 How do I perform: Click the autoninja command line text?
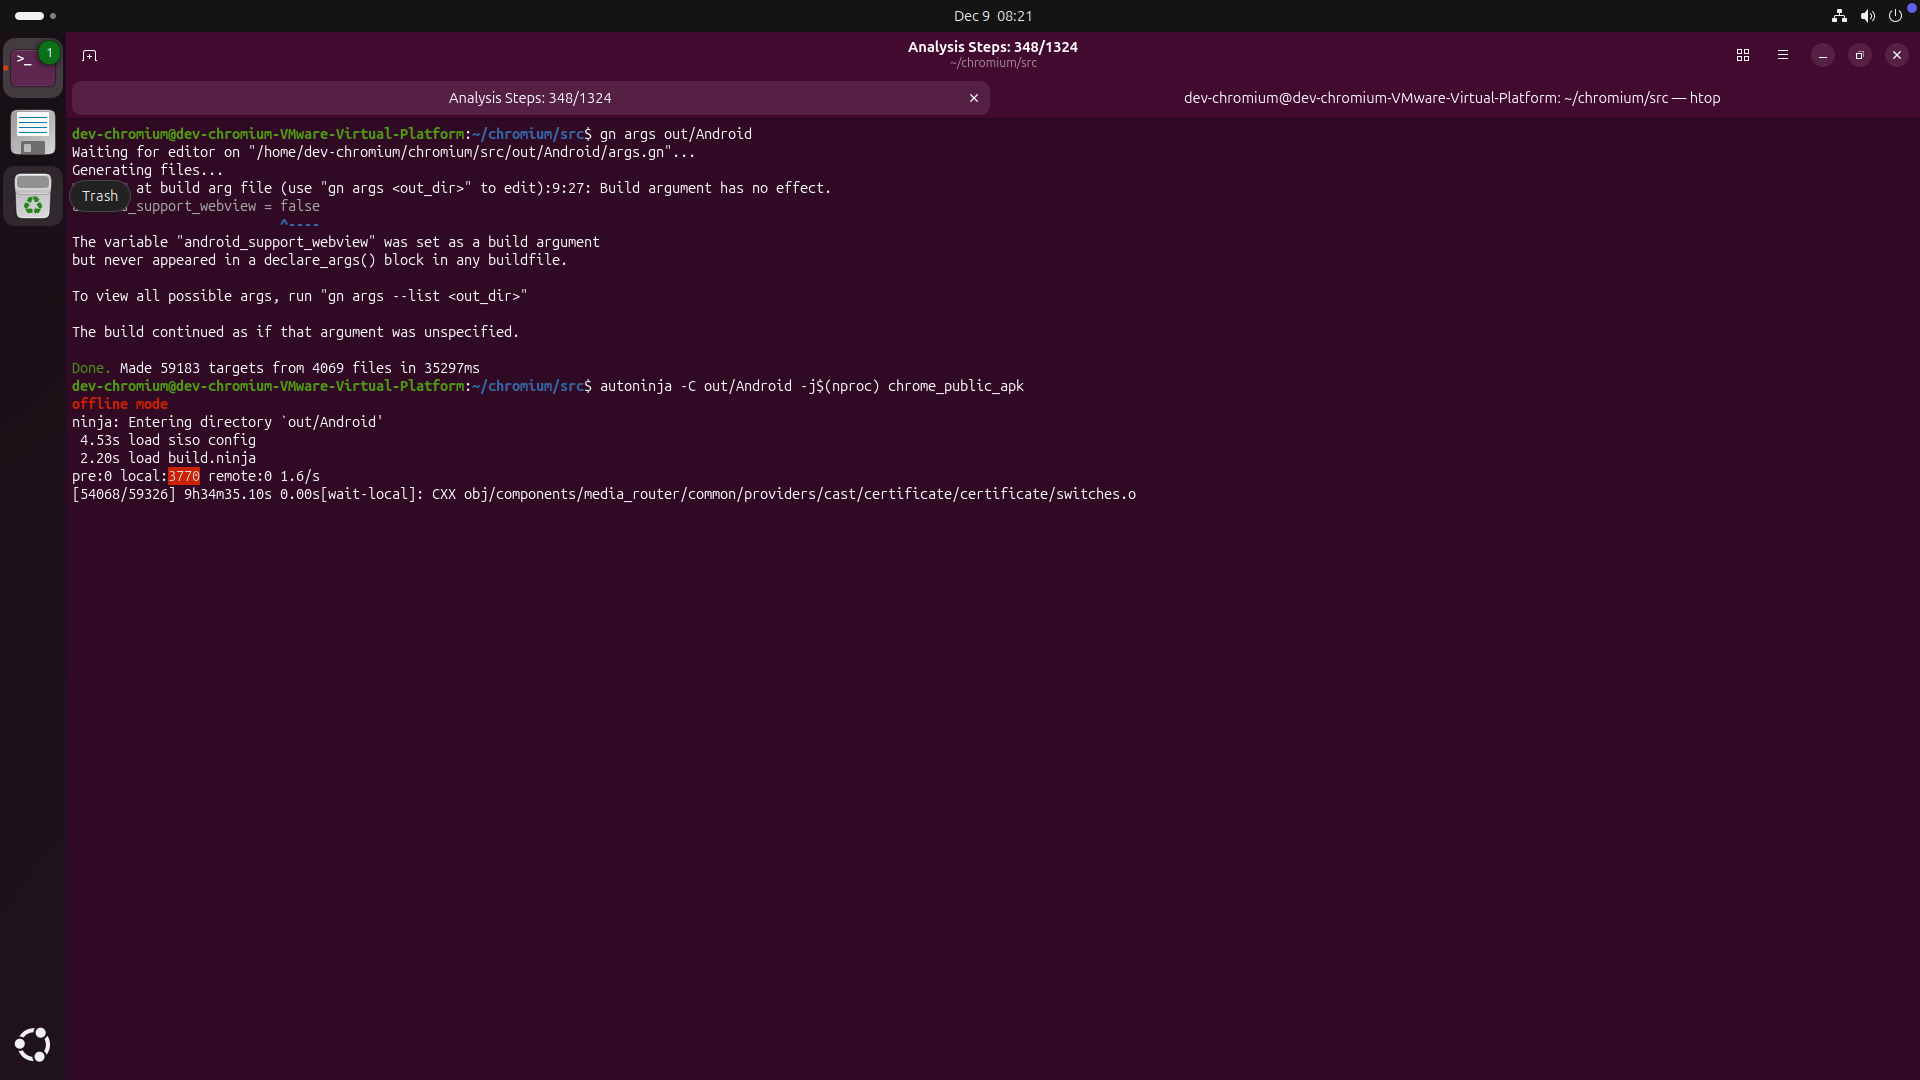click(x=811, y=386)
